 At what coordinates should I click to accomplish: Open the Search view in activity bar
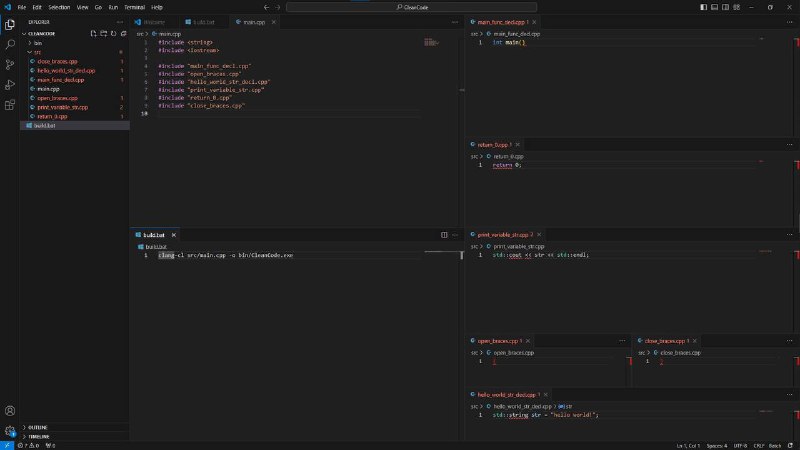click(x=10, y=44)
